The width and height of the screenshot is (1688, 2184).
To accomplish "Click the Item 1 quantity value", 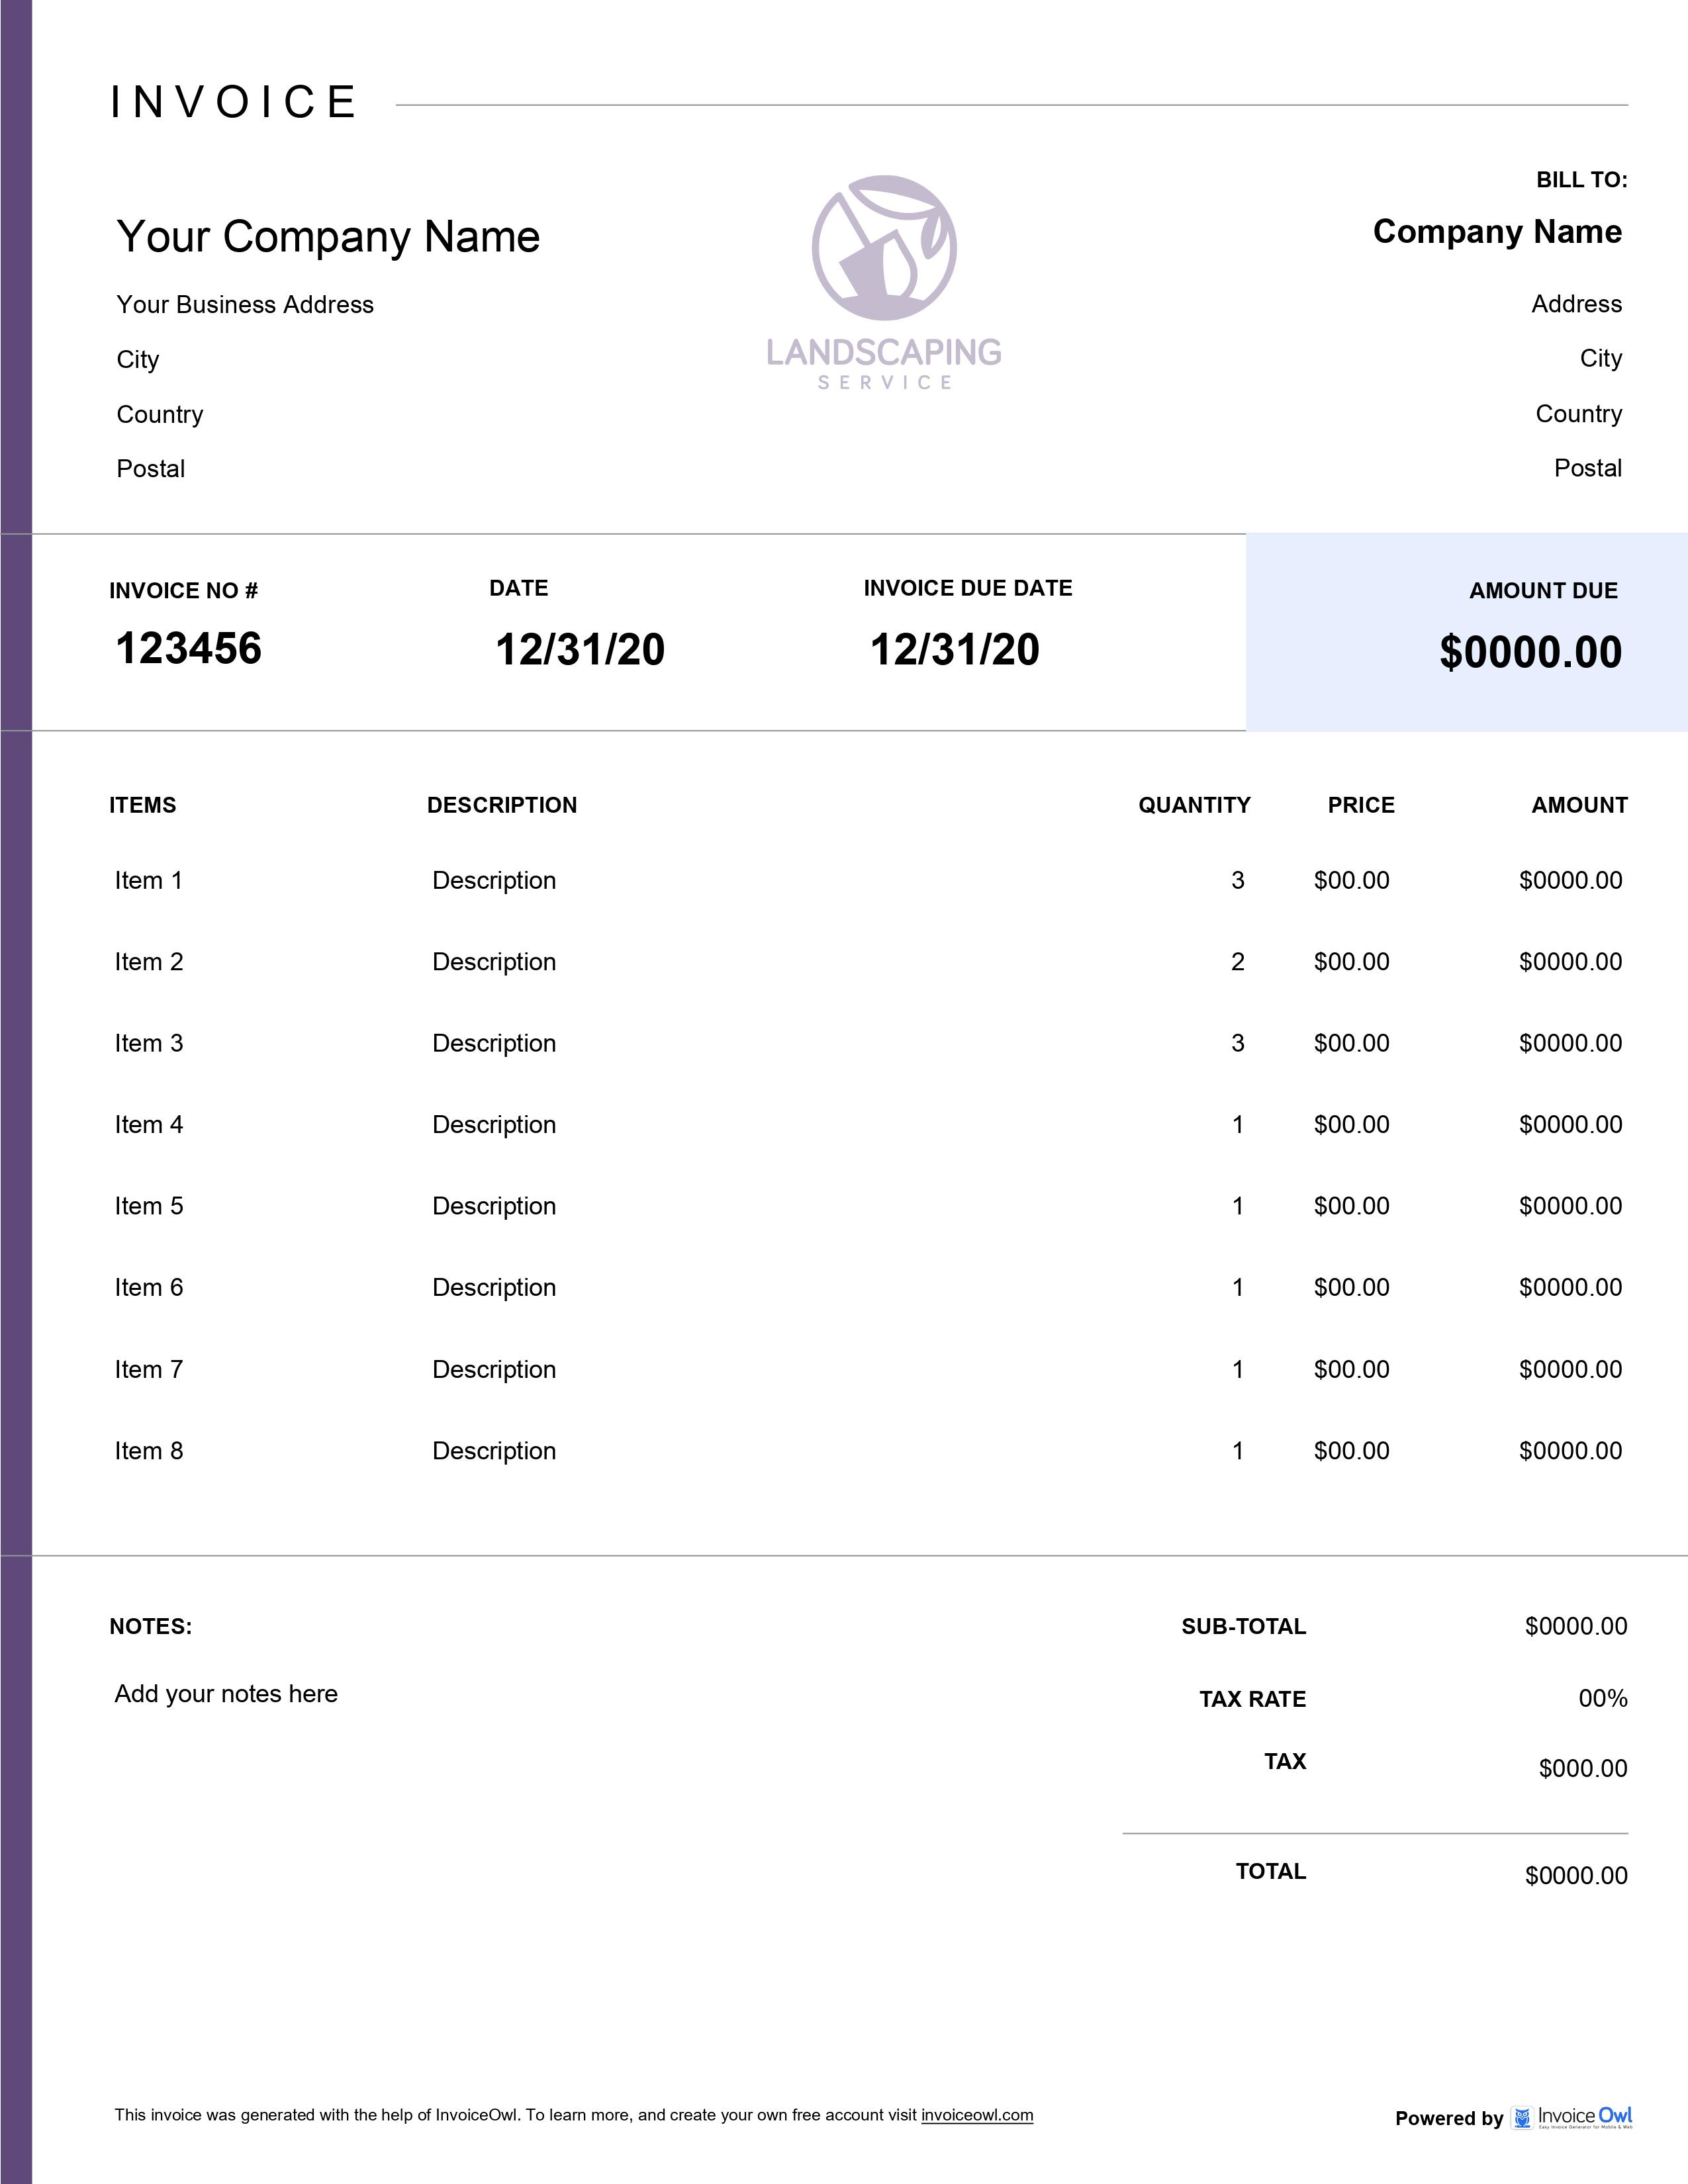I will coord(1237,881).
